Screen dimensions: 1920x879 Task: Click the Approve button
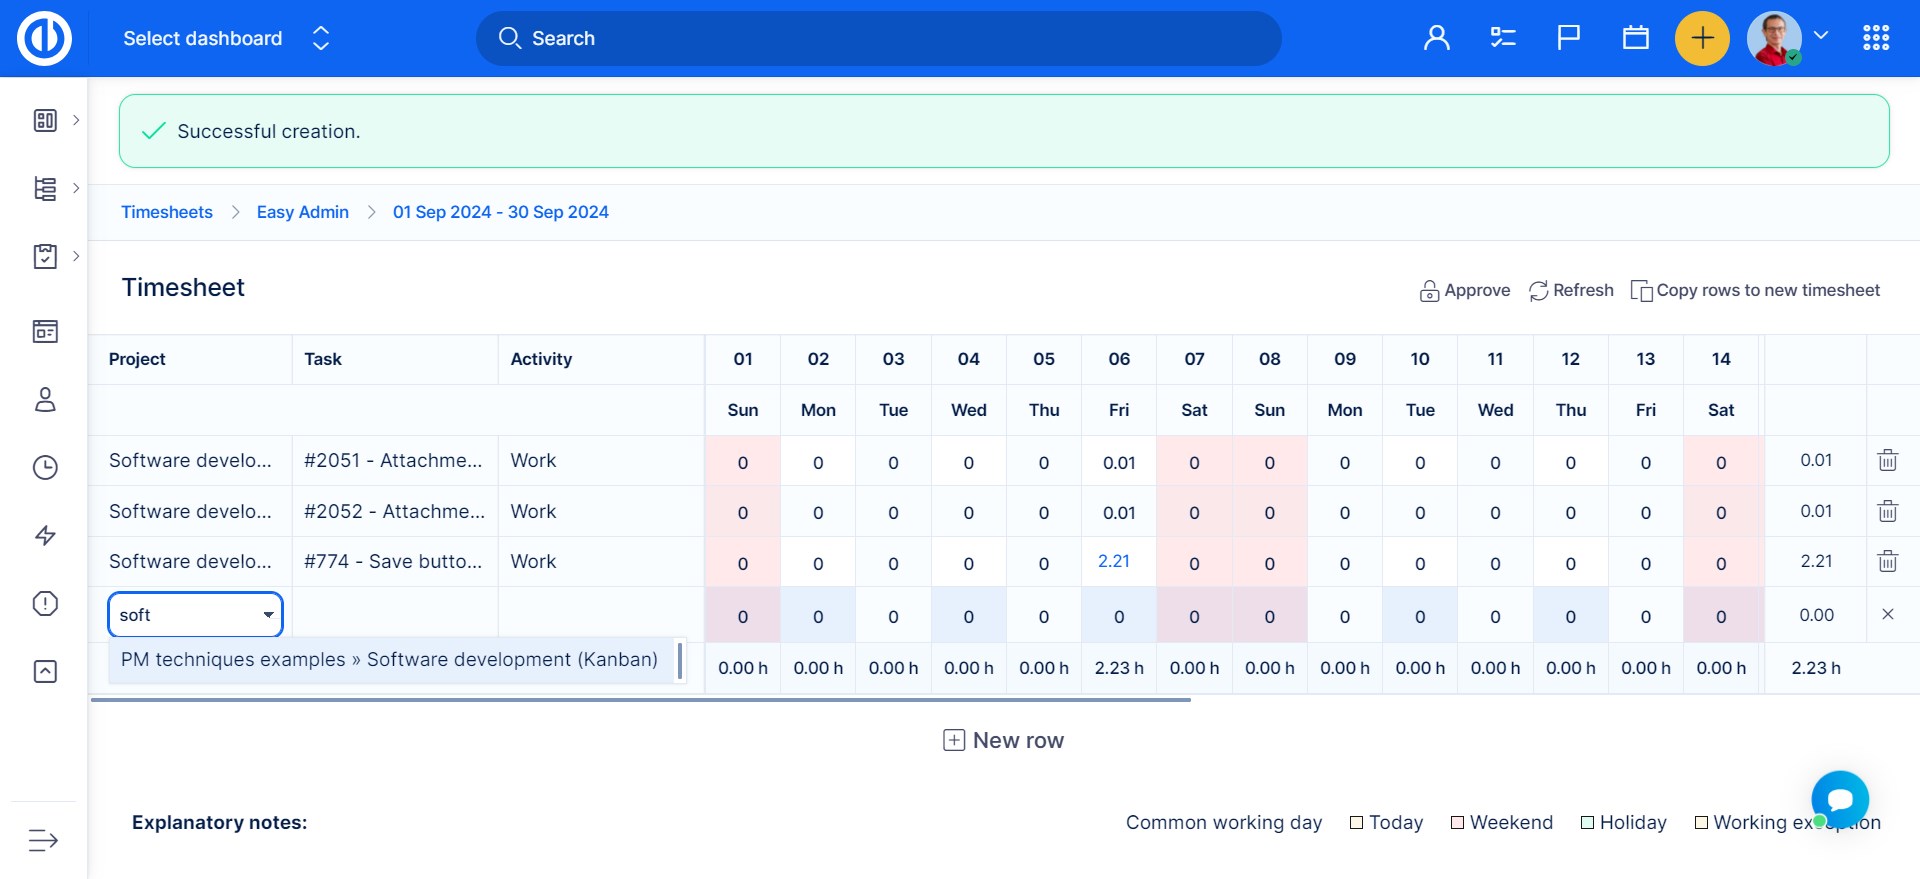click(x=1465, y=290)
